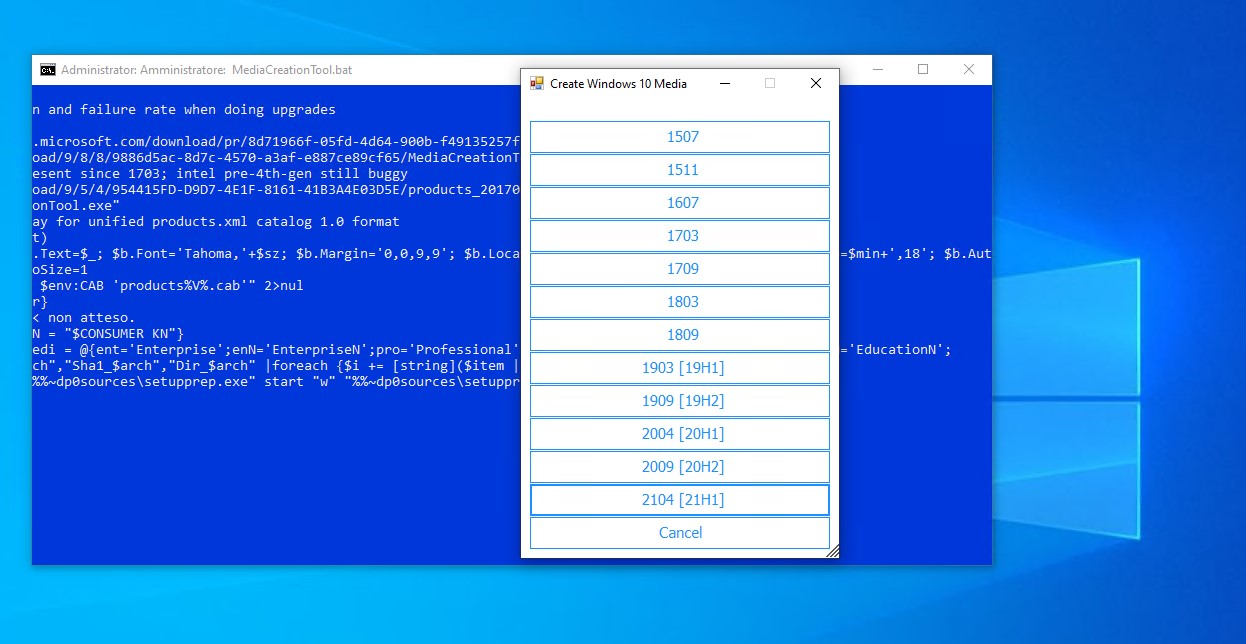
Task: Minimize the MediaCreationTool.bat console window
Action: click(x=877, y=70)
